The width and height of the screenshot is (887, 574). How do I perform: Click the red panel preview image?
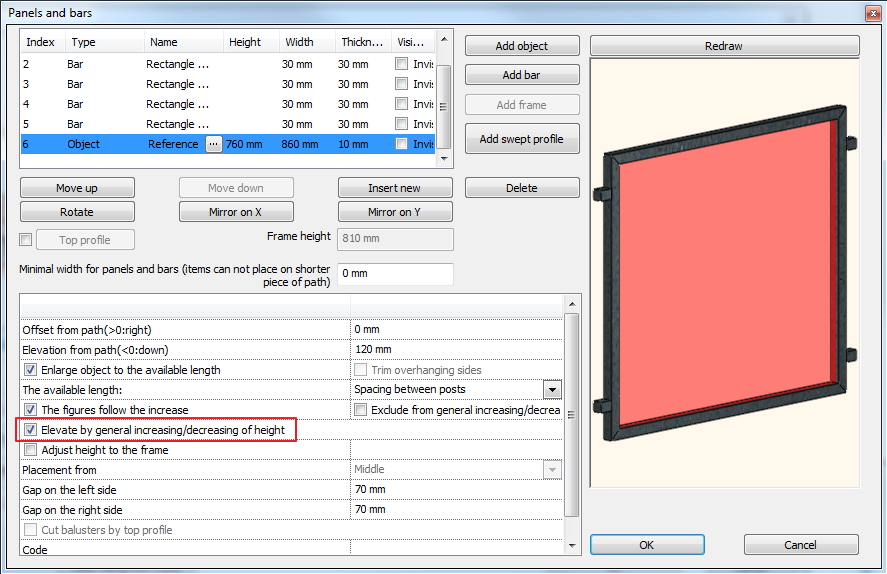[725, 273]
